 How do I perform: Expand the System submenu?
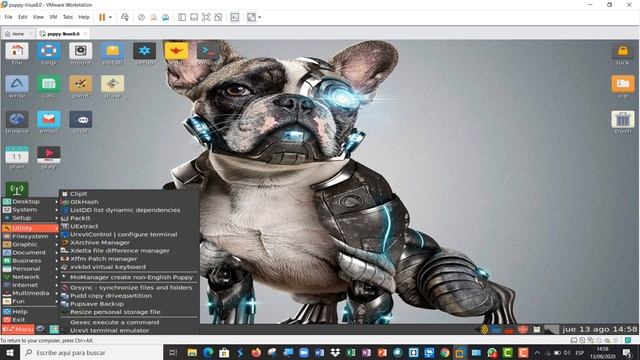pyautogui.click(x=30, y=210)
